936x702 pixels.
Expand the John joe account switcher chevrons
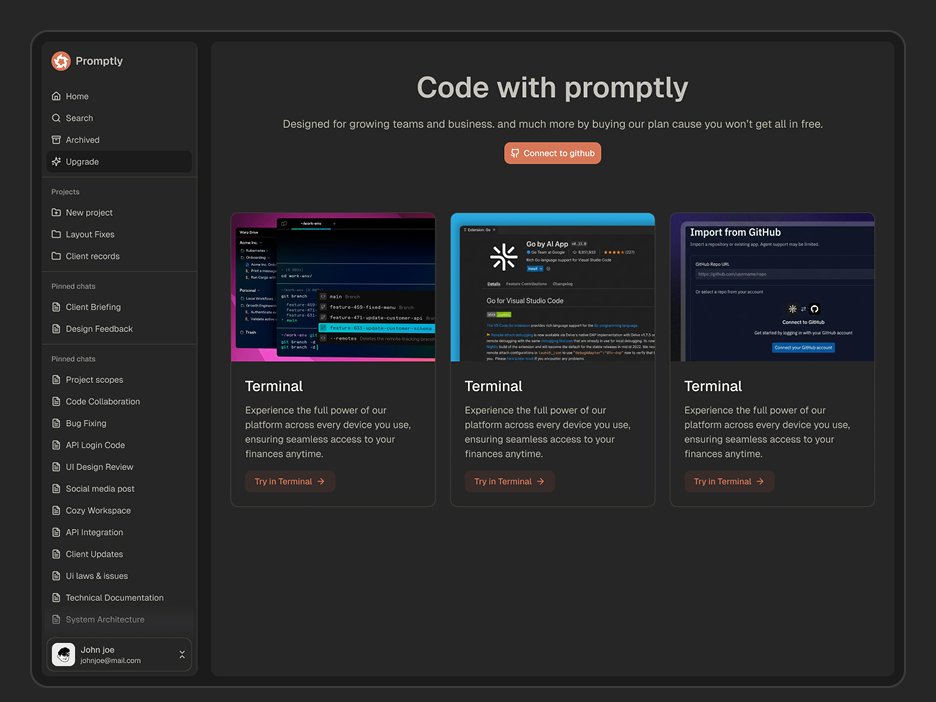[x=182, y=655]
